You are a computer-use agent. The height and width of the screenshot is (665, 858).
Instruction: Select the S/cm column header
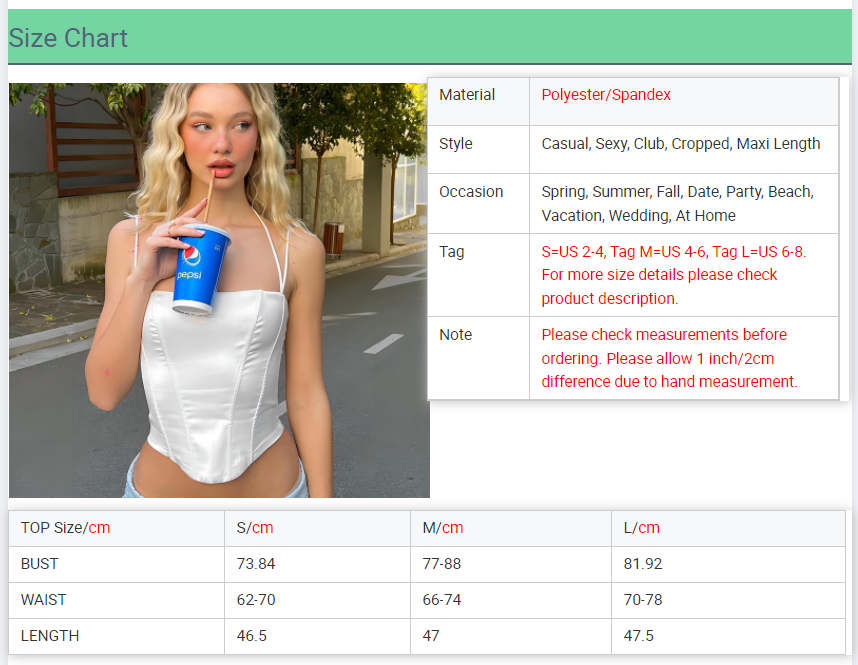tap(255, 528)
